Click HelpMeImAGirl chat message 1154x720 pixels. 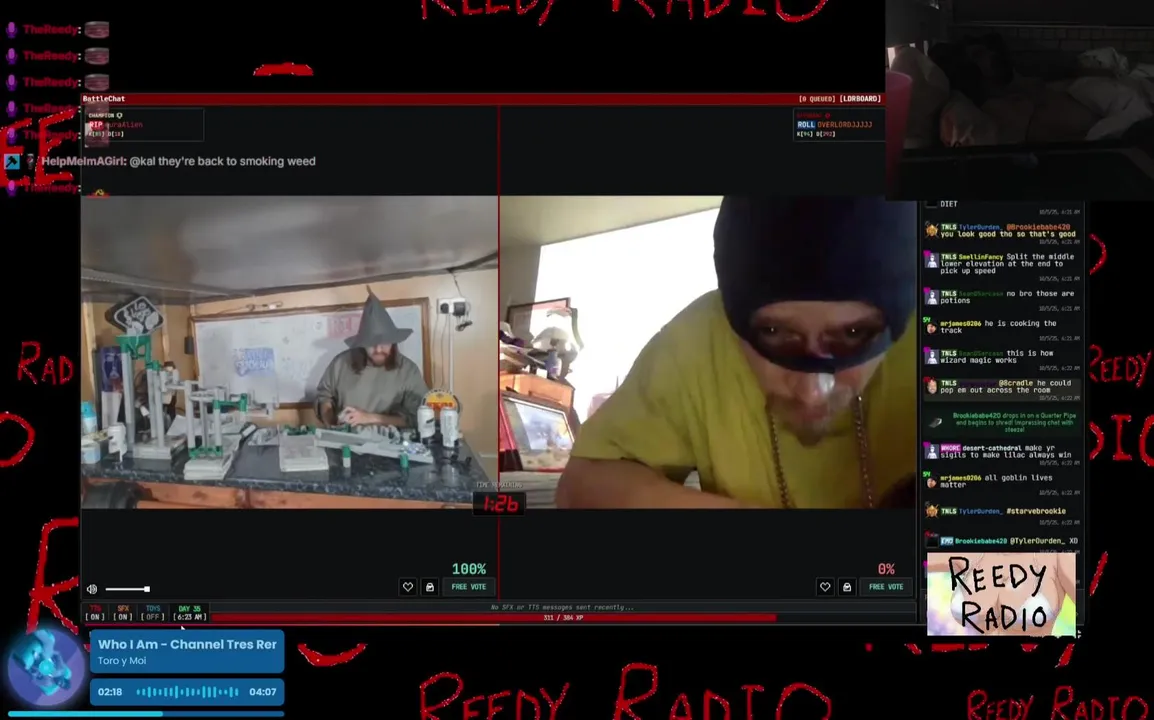point(178,161)
